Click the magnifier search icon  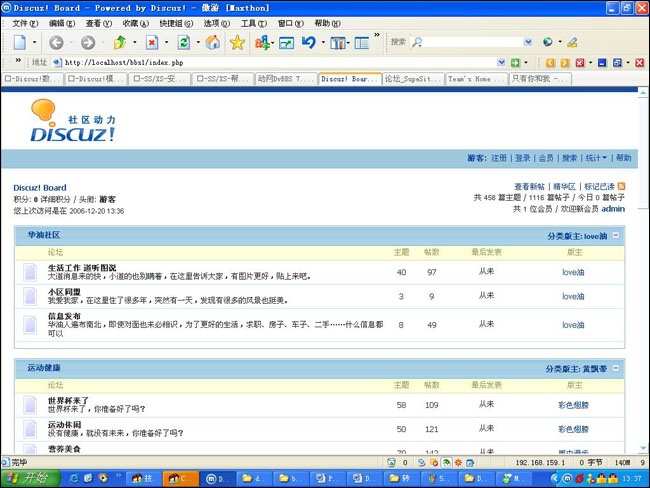(417, 42)
